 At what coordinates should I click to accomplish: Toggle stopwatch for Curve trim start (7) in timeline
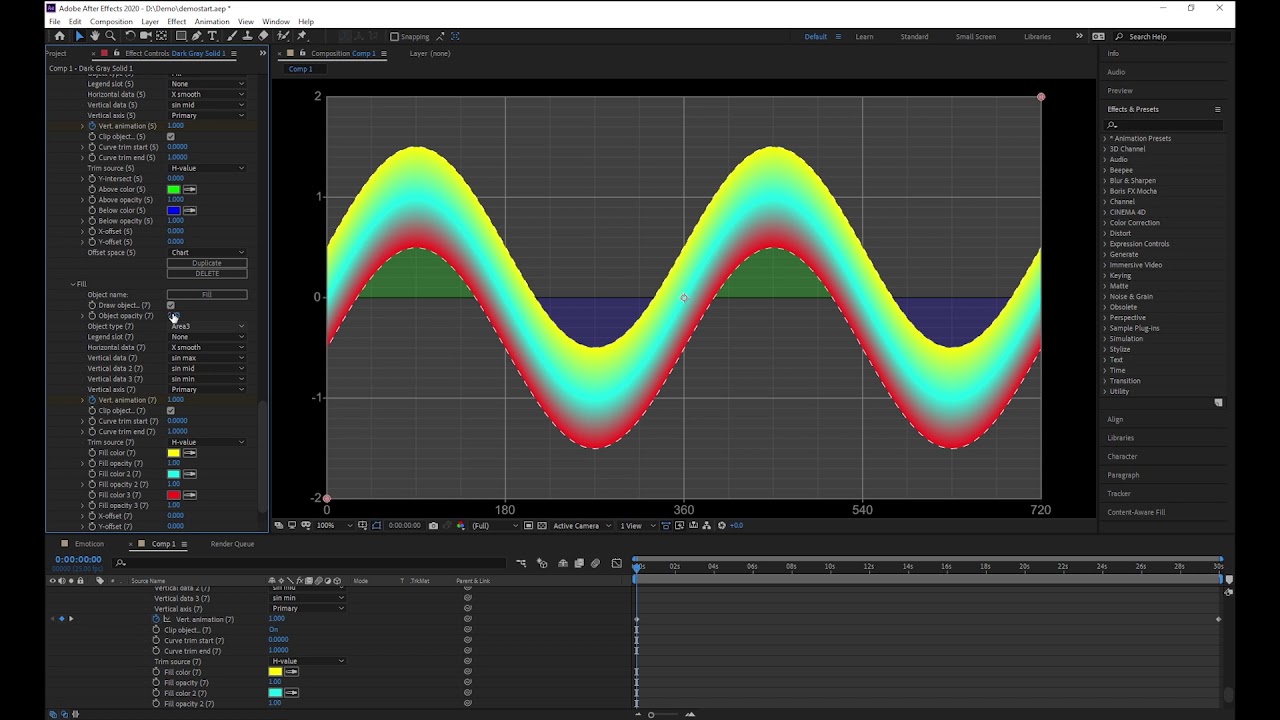point(156,640)
